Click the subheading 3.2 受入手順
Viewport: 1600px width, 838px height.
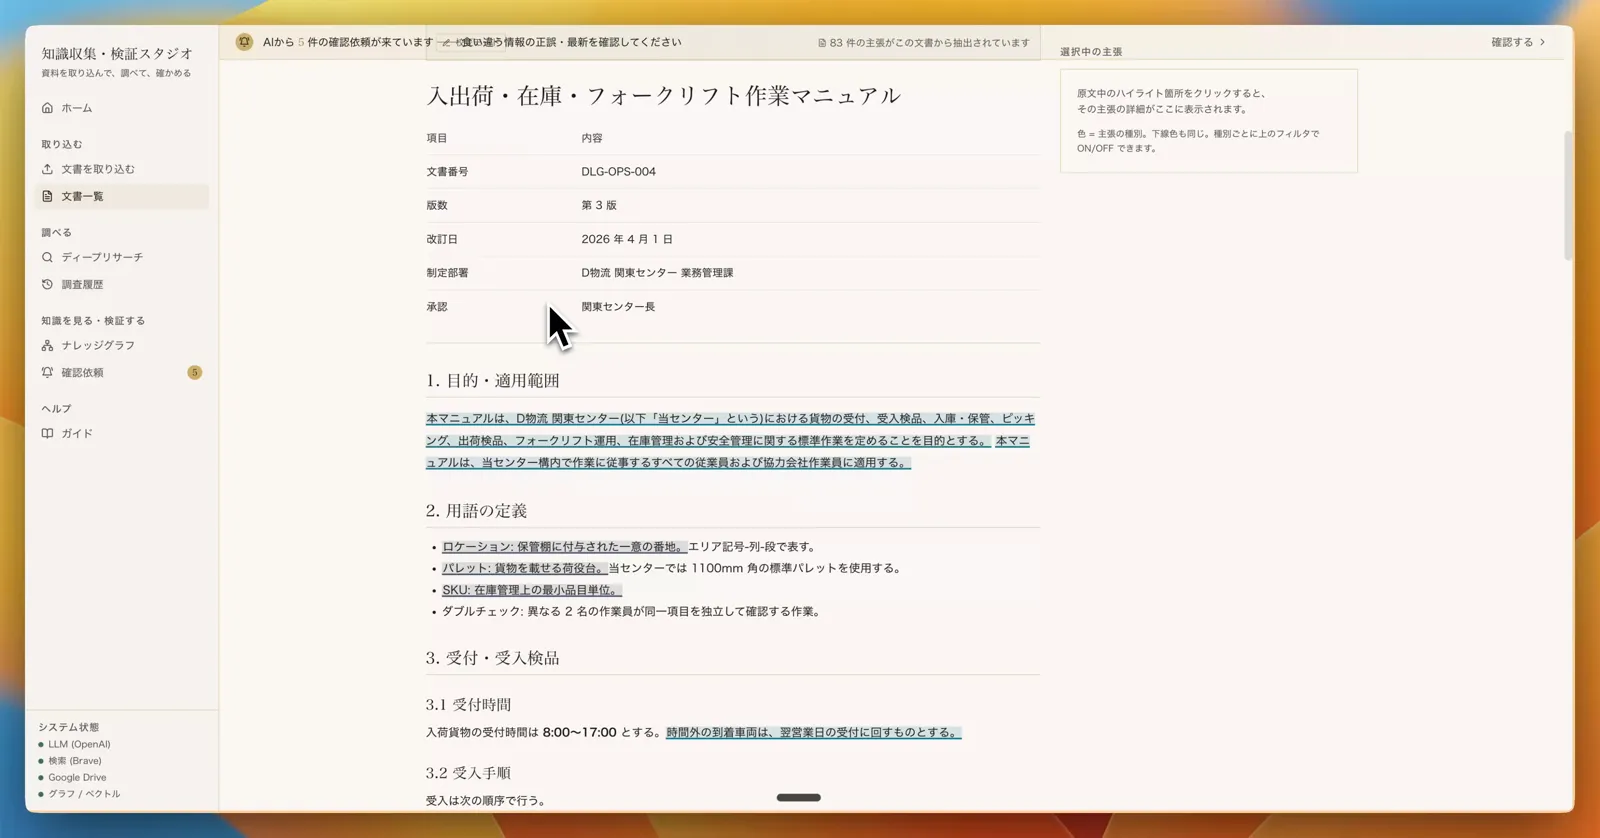468,773
